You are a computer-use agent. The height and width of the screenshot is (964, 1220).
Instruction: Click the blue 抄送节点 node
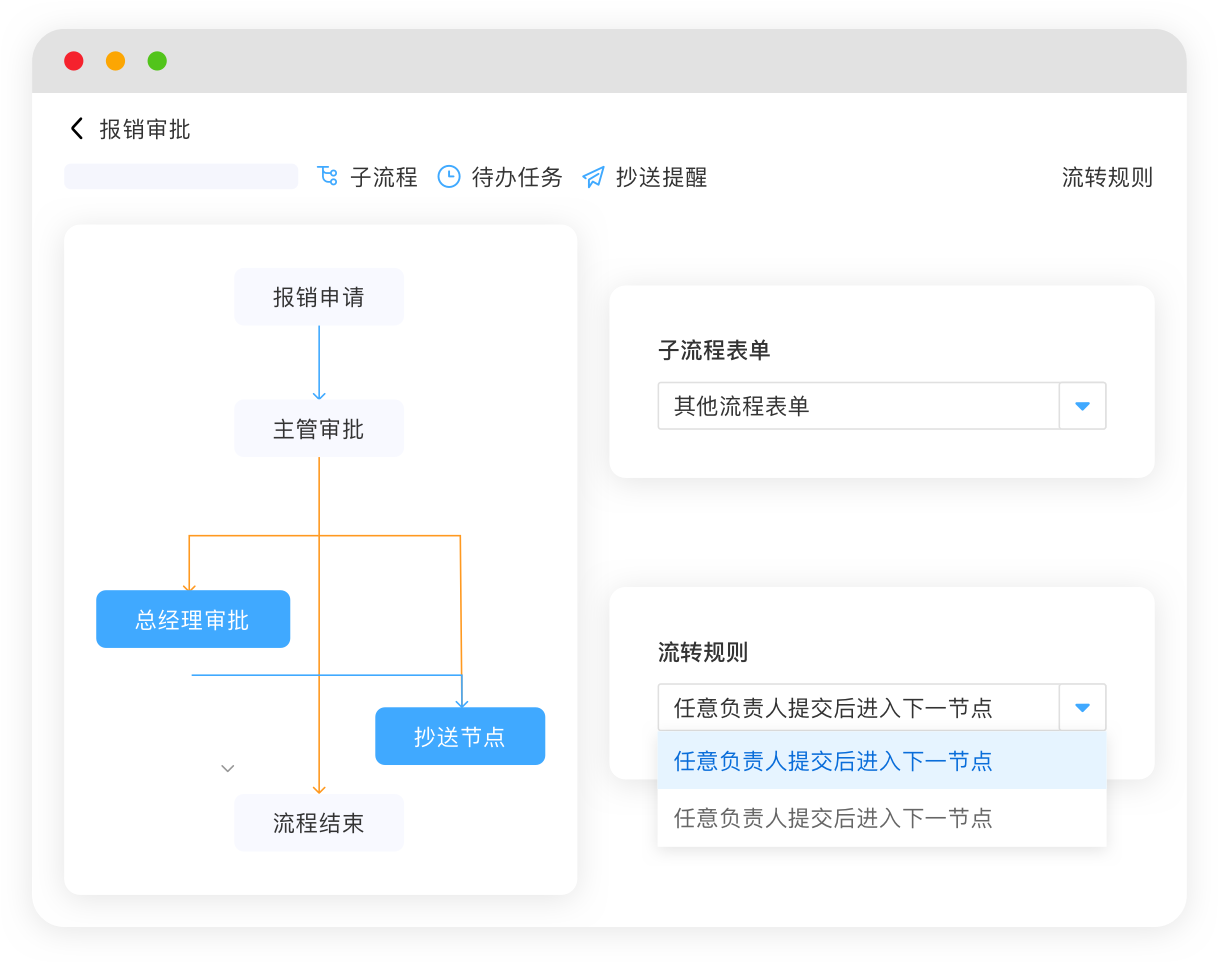pos(460,736)
